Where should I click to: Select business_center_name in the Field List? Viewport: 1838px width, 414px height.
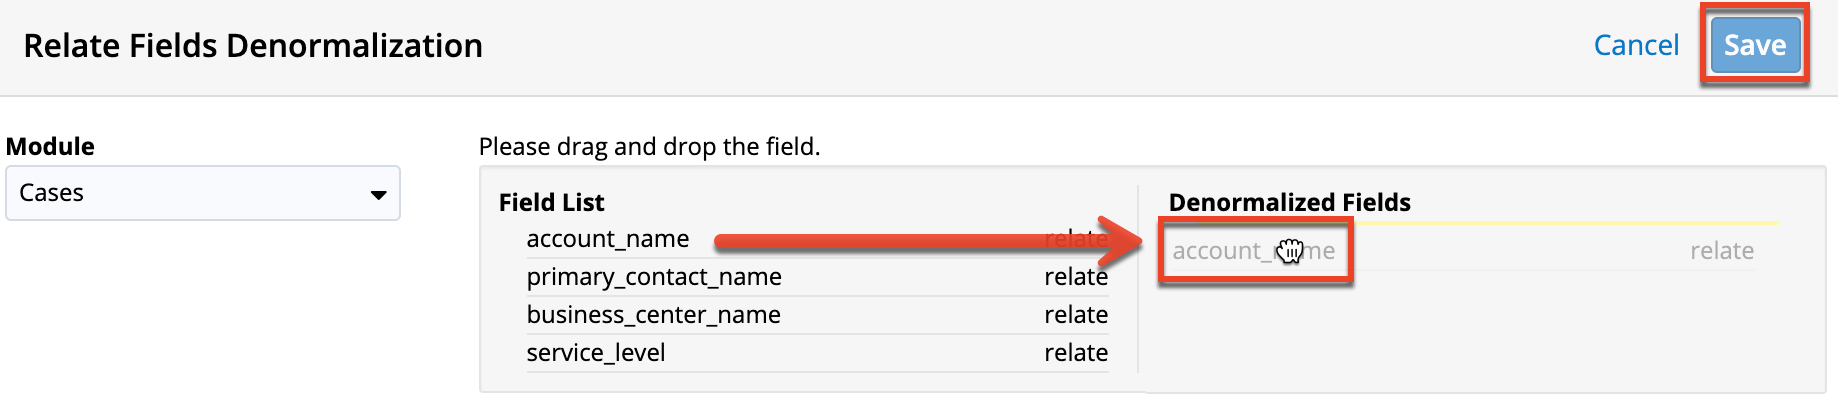click(x=654, y=315)
